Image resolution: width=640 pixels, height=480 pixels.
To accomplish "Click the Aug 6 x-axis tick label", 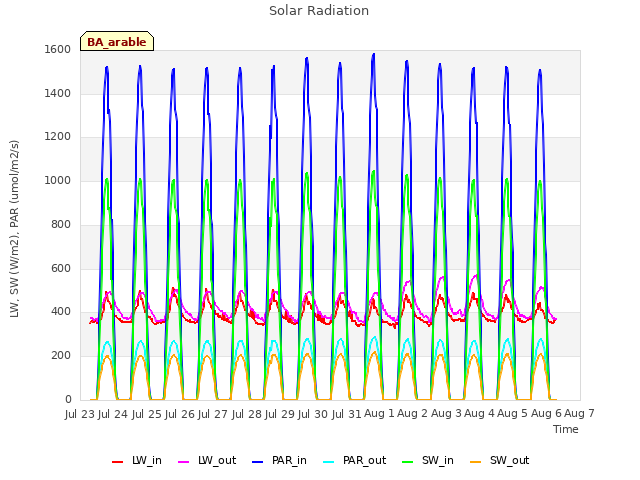I will click(546, 414).
